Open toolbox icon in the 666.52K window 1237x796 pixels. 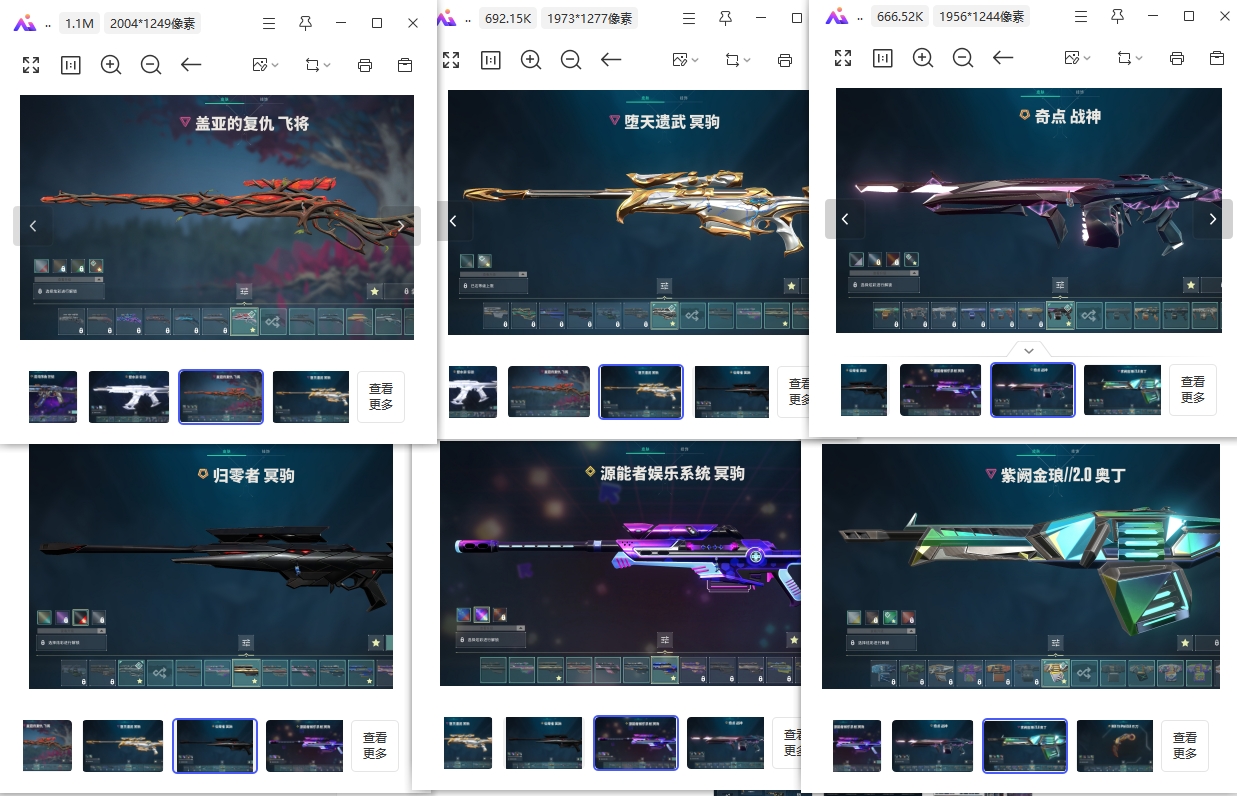point(1217,58)
